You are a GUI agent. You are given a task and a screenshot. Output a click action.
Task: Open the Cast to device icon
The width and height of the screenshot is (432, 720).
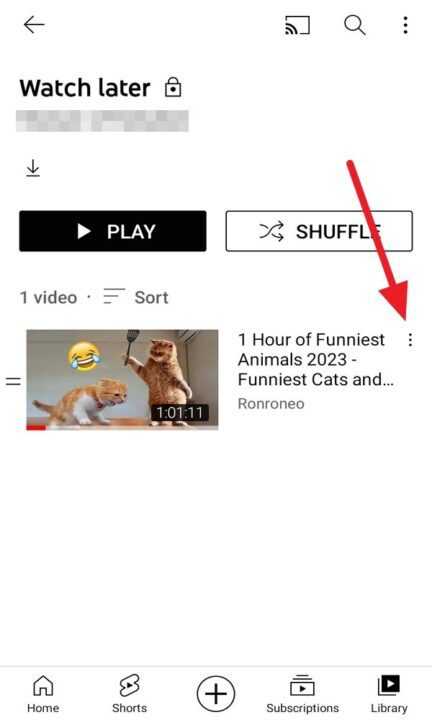[297, 25]
